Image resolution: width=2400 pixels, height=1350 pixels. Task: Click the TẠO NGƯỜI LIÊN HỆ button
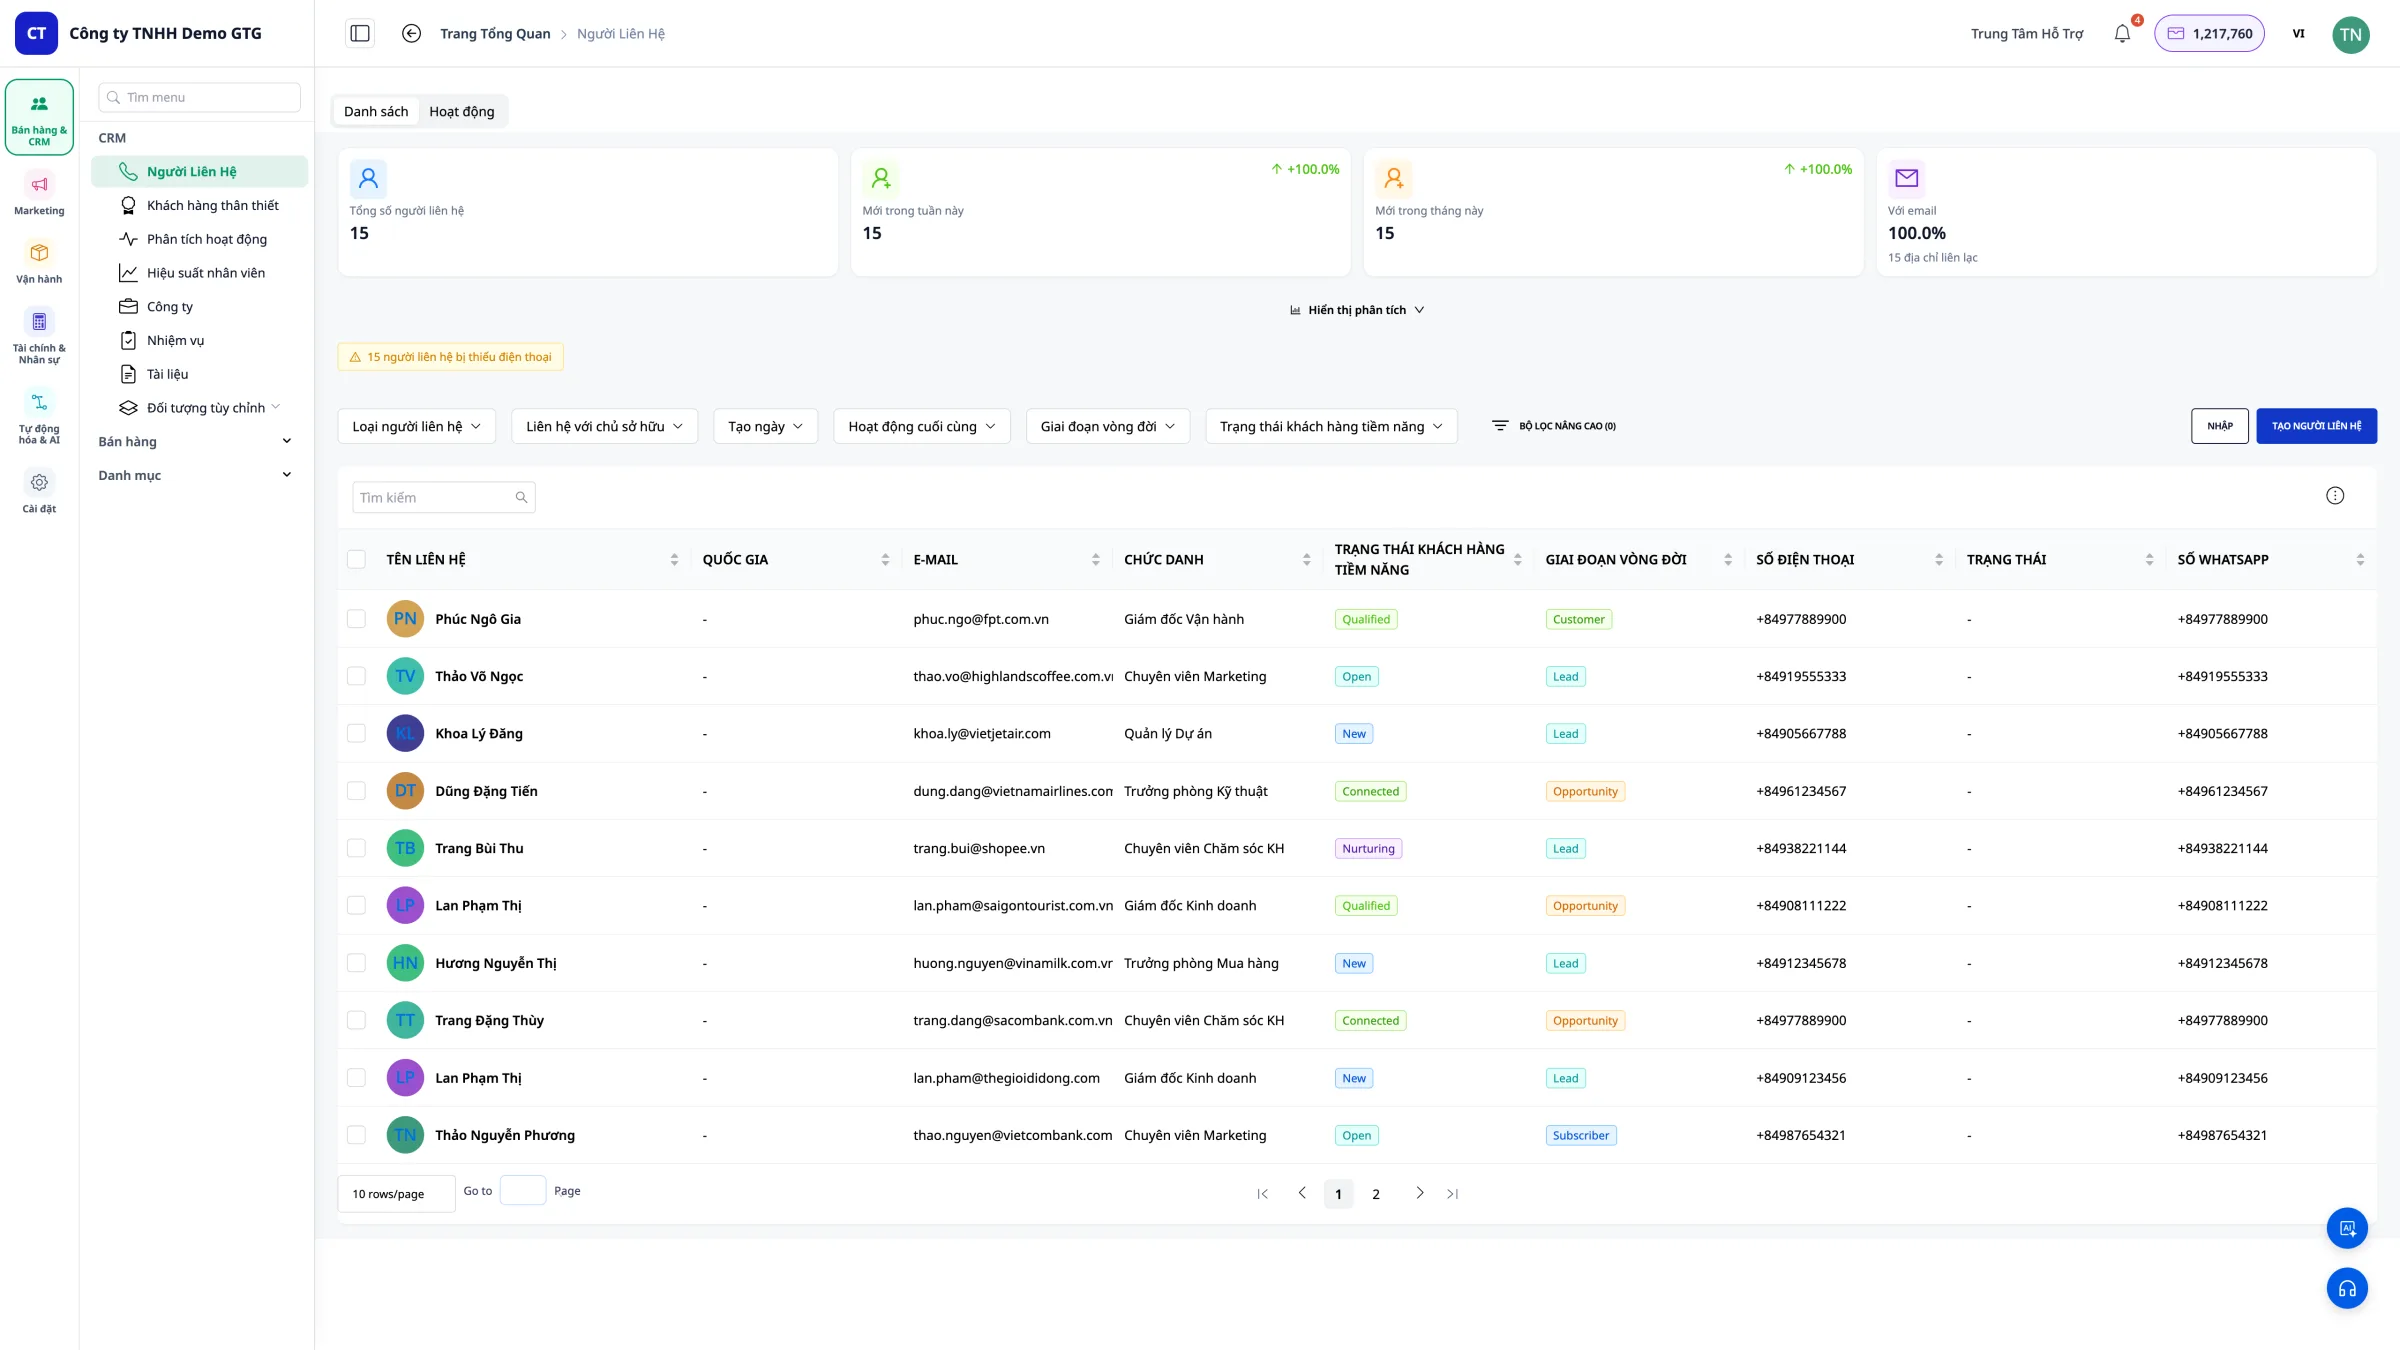[2317, 426]
